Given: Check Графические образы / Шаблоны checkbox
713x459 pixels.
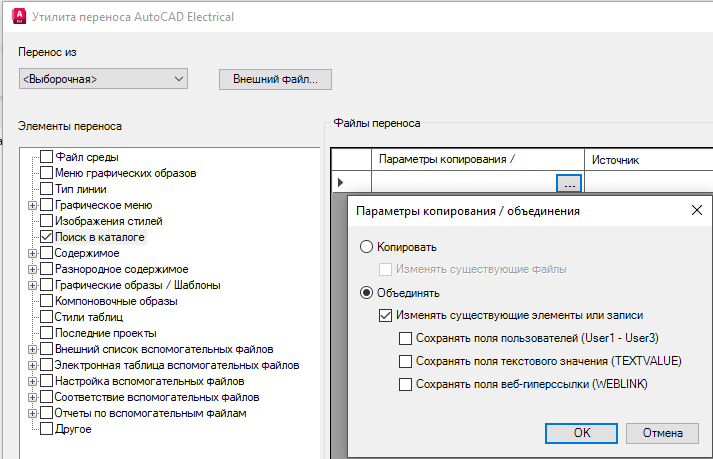Looking at the screenshot, I should (x=46, y=285).
